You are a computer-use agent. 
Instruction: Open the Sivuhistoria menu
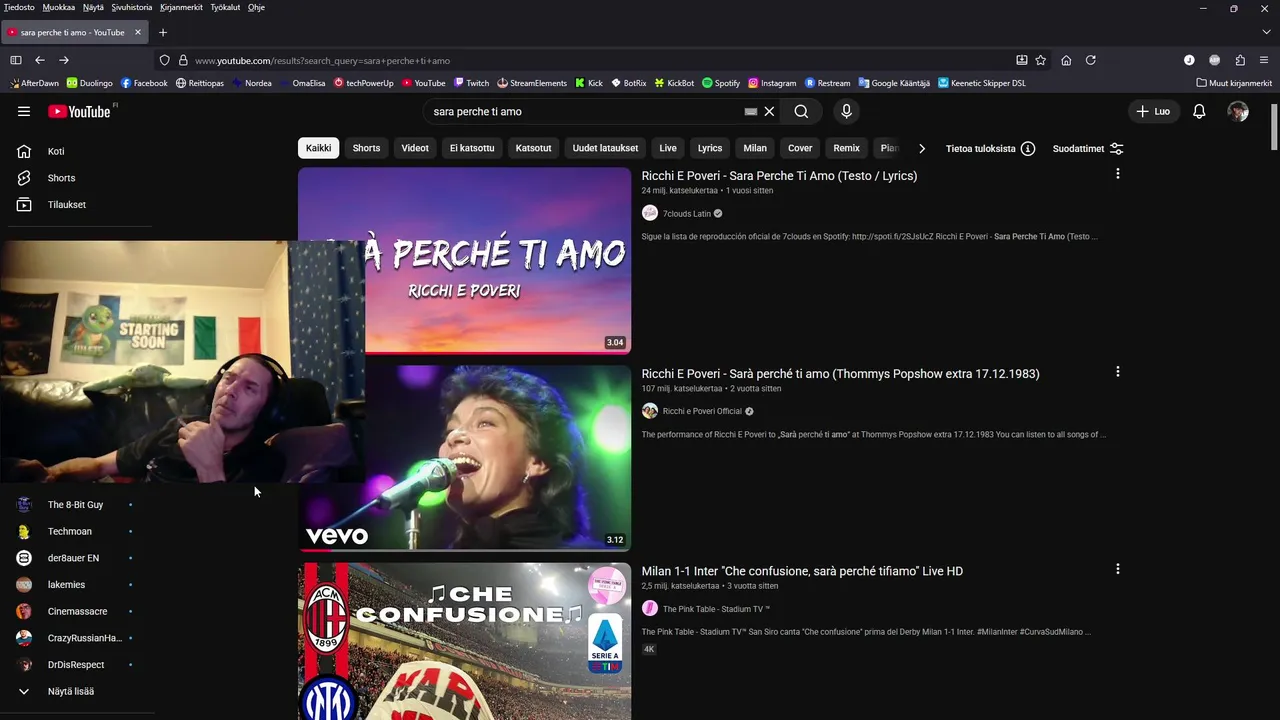pos(132,7)
